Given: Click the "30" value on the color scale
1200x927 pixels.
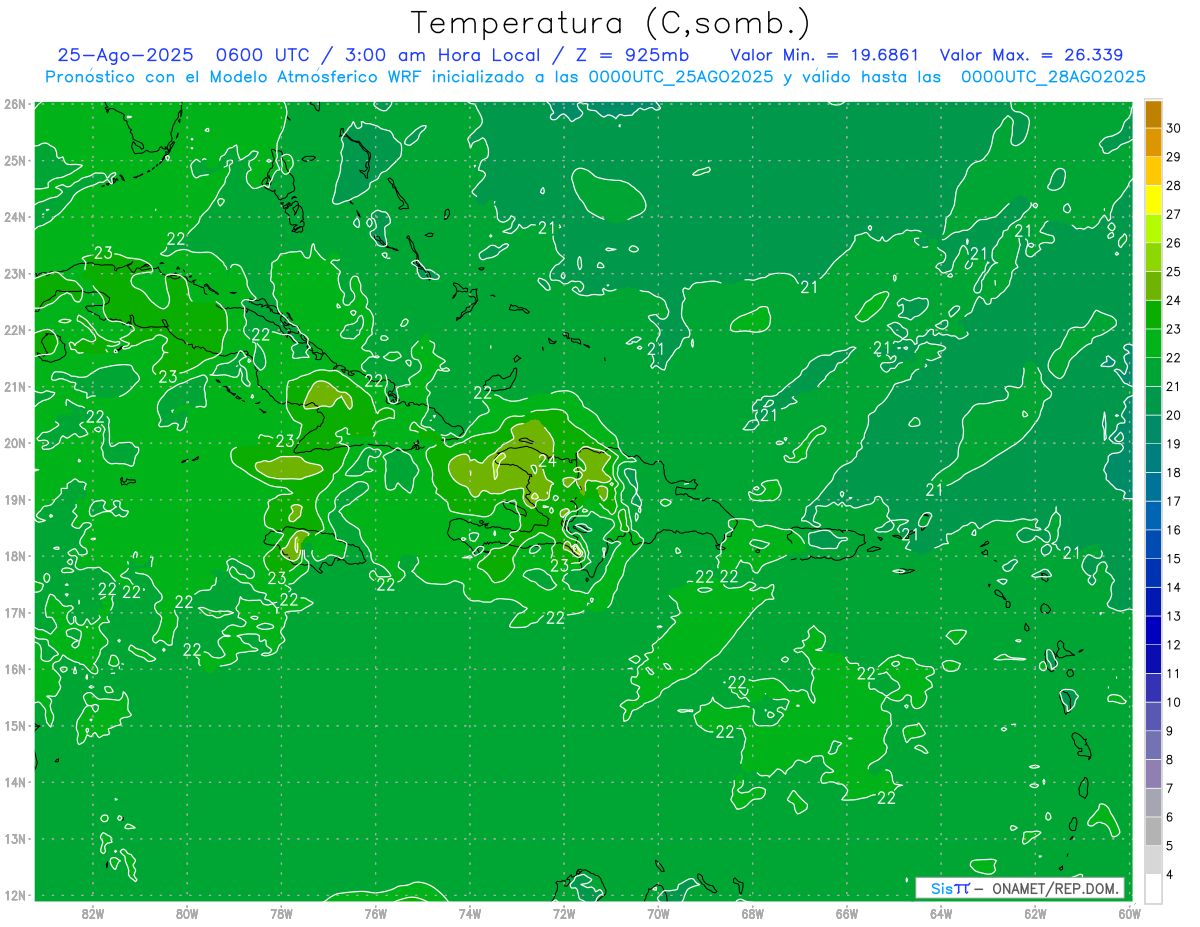Looking at the screenshot, I should [1174, 128].
